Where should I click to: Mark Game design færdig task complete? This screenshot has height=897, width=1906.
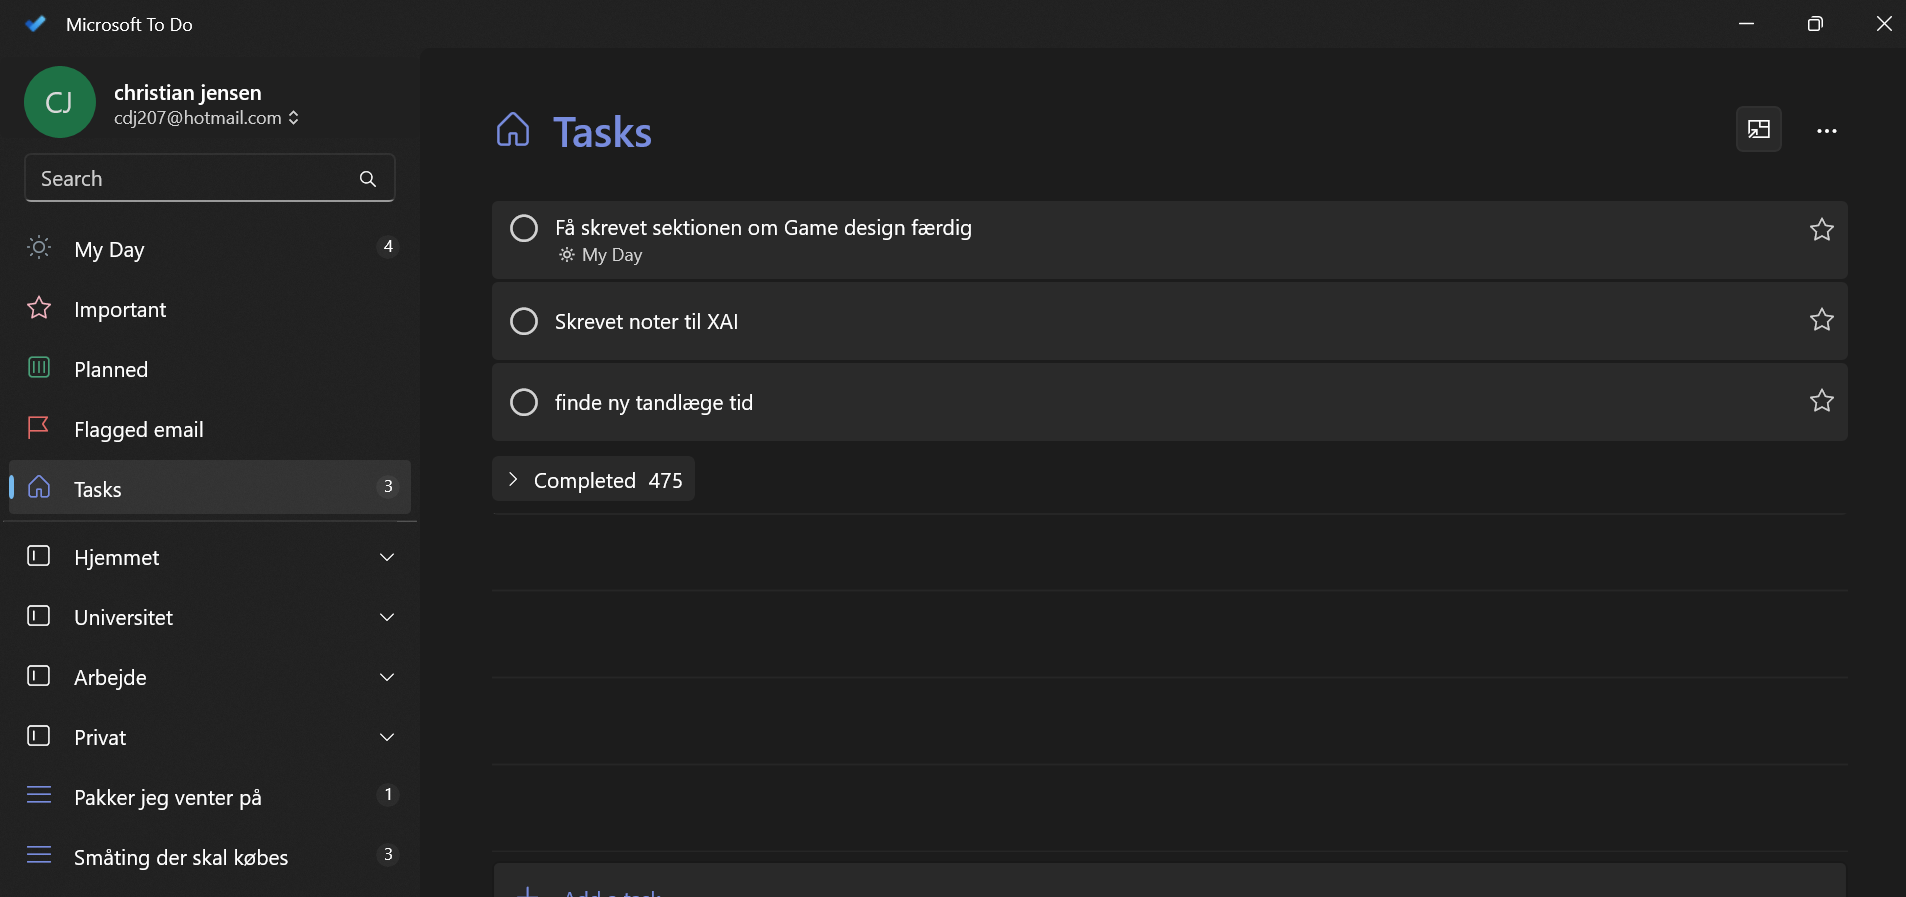[524, 228]
